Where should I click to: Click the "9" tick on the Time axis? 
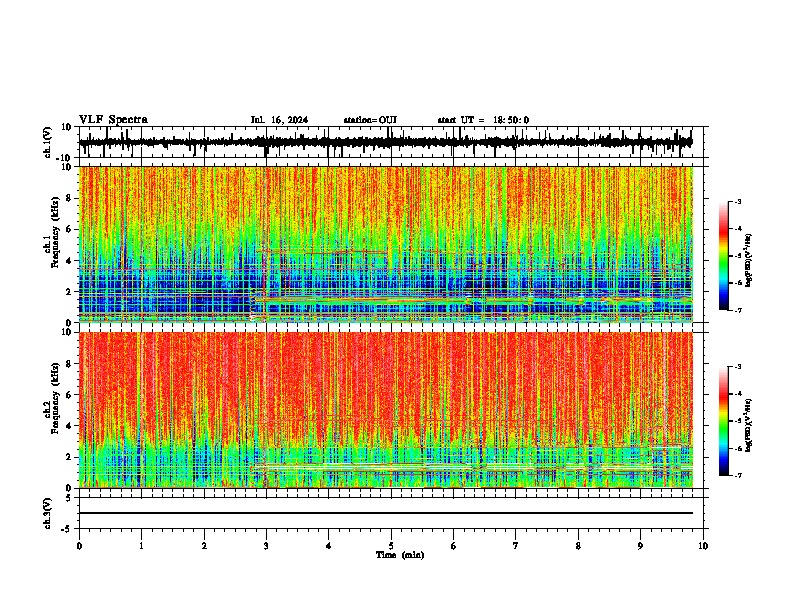click(640, 546)
